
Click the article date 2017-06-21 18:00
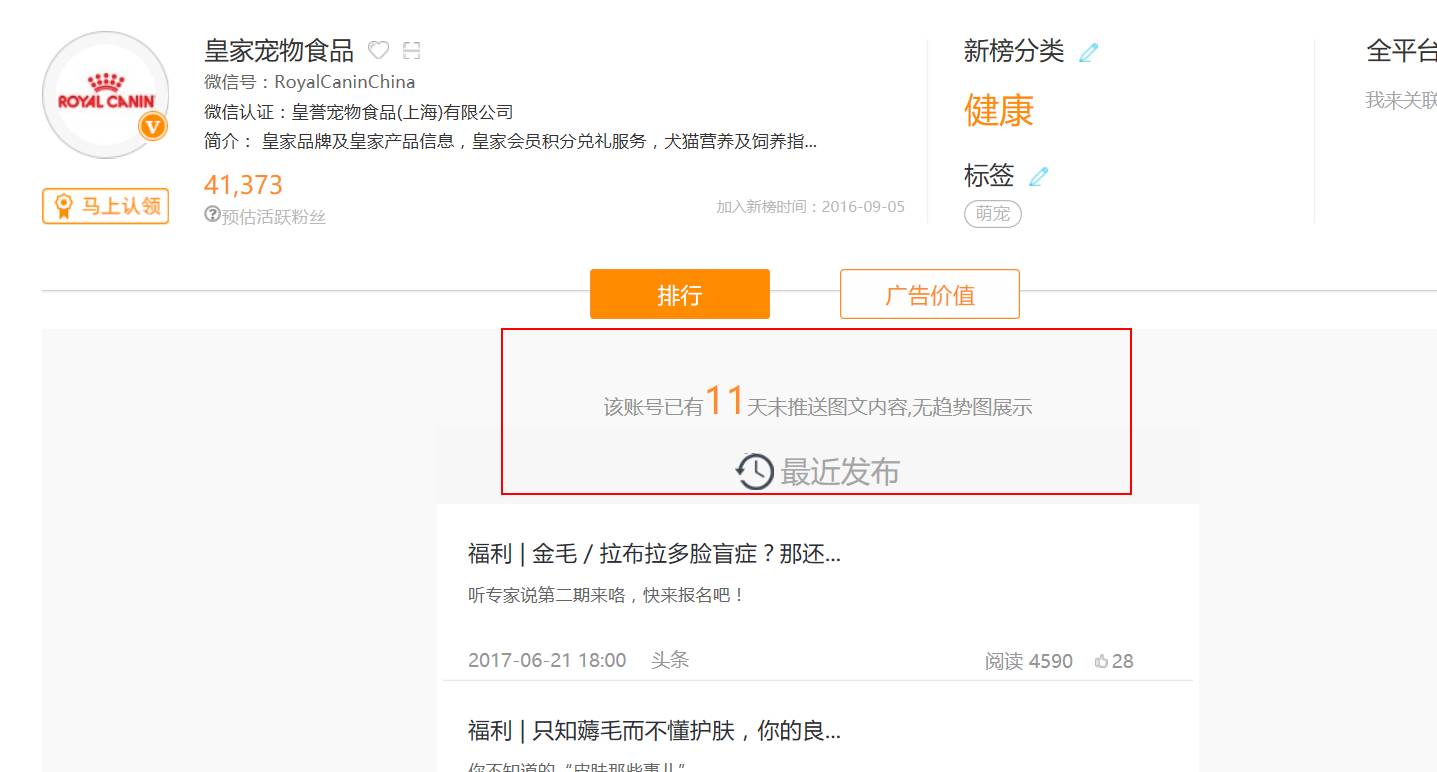(547, 660)
